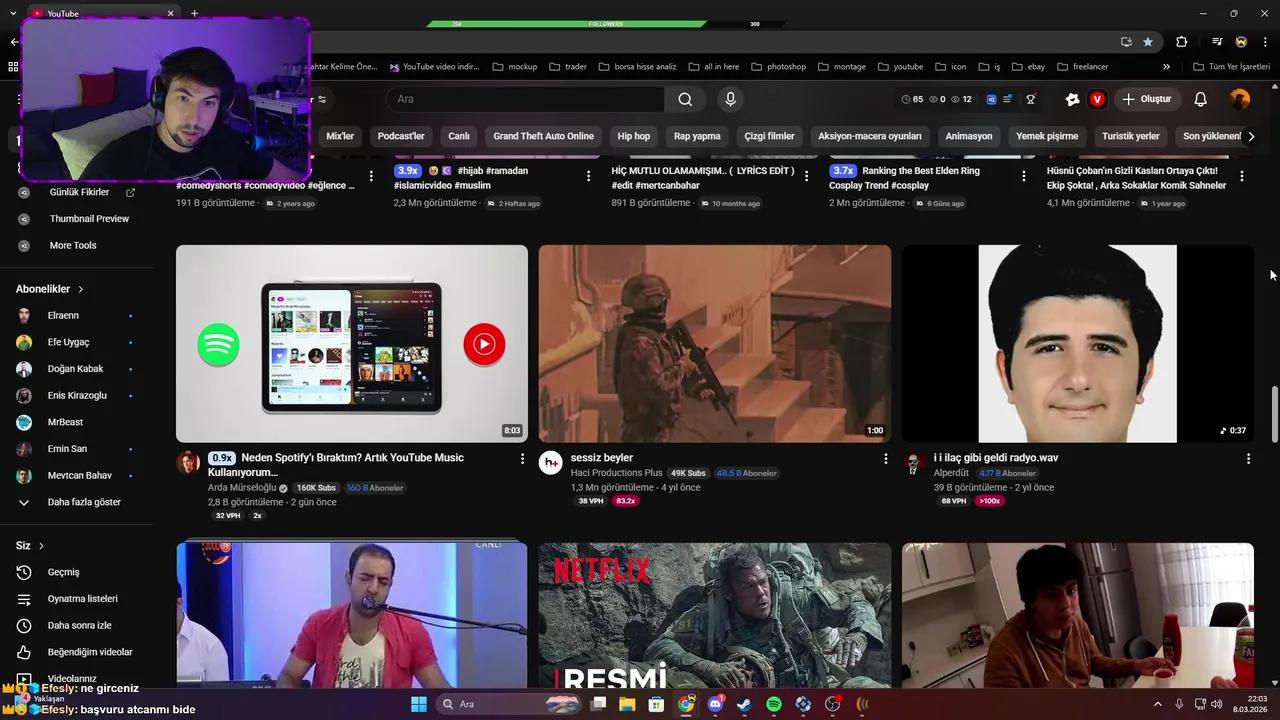
Task: Switch to the Podcast'ler filter tab
Action: pos(400,136)
